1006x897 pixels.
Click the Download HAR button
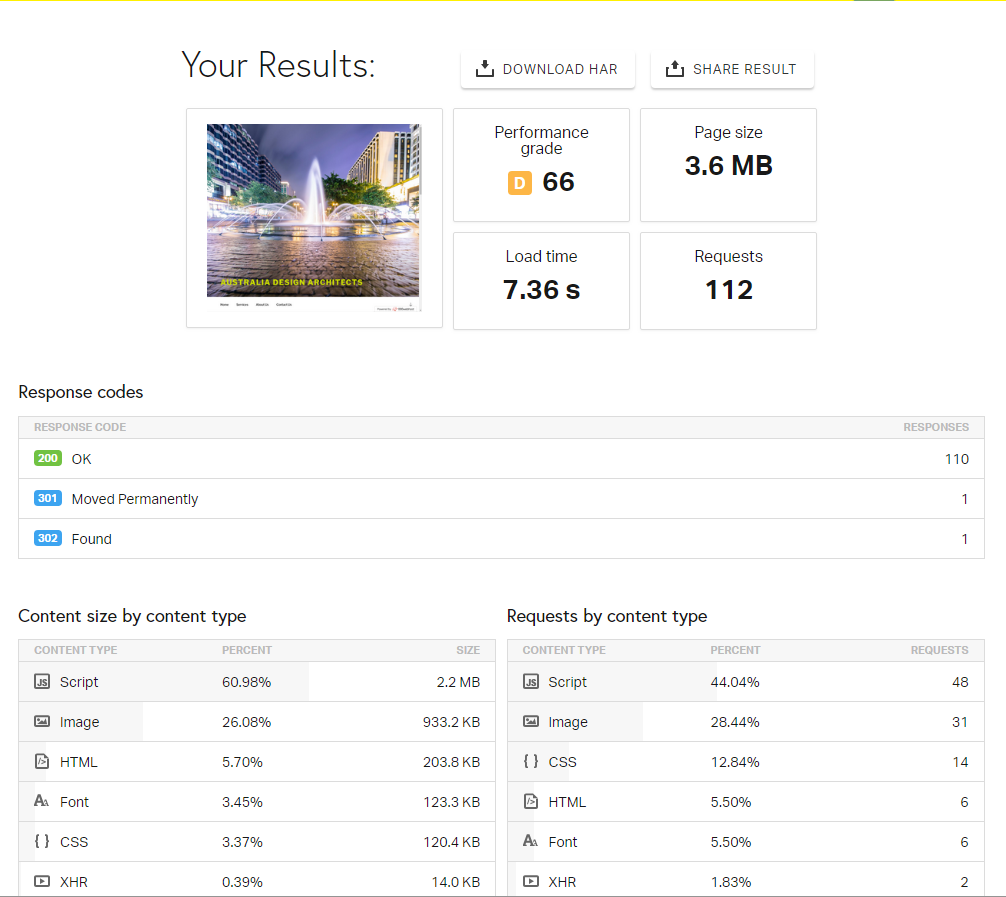[547, 69]
